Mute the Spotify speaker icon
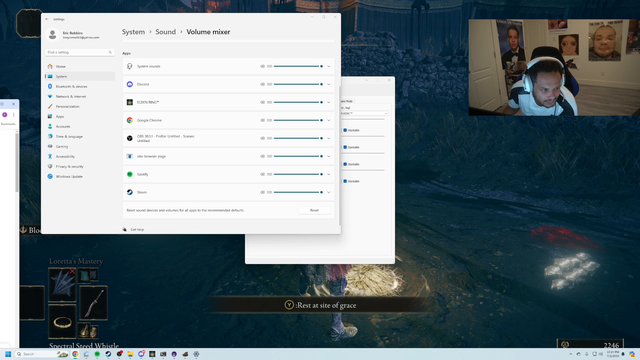640x360 pixels. (262, 174)
